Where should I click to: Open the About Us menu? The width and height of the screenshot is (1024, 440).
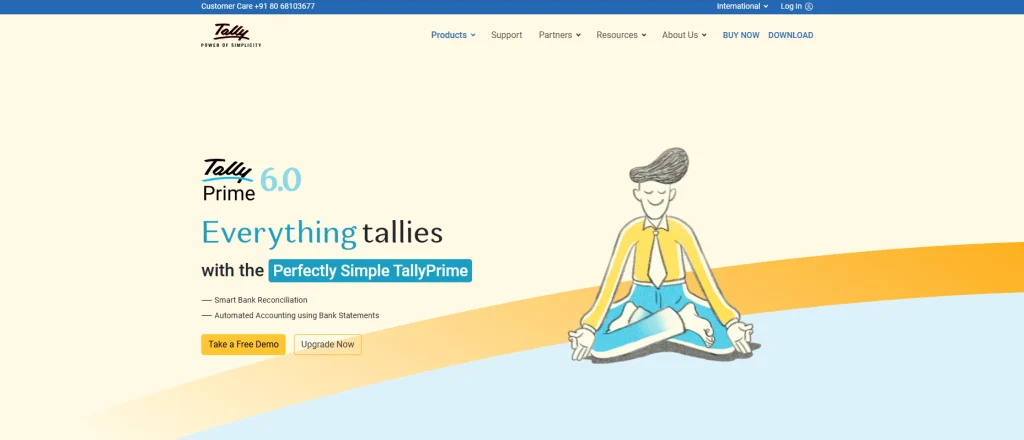coord(680,35)
